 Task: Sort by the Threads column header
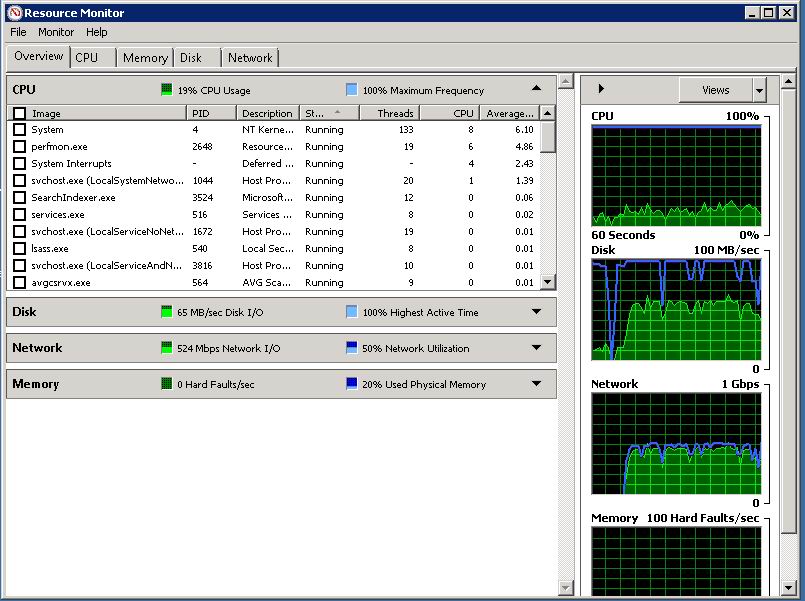click(x=389, y=114)
